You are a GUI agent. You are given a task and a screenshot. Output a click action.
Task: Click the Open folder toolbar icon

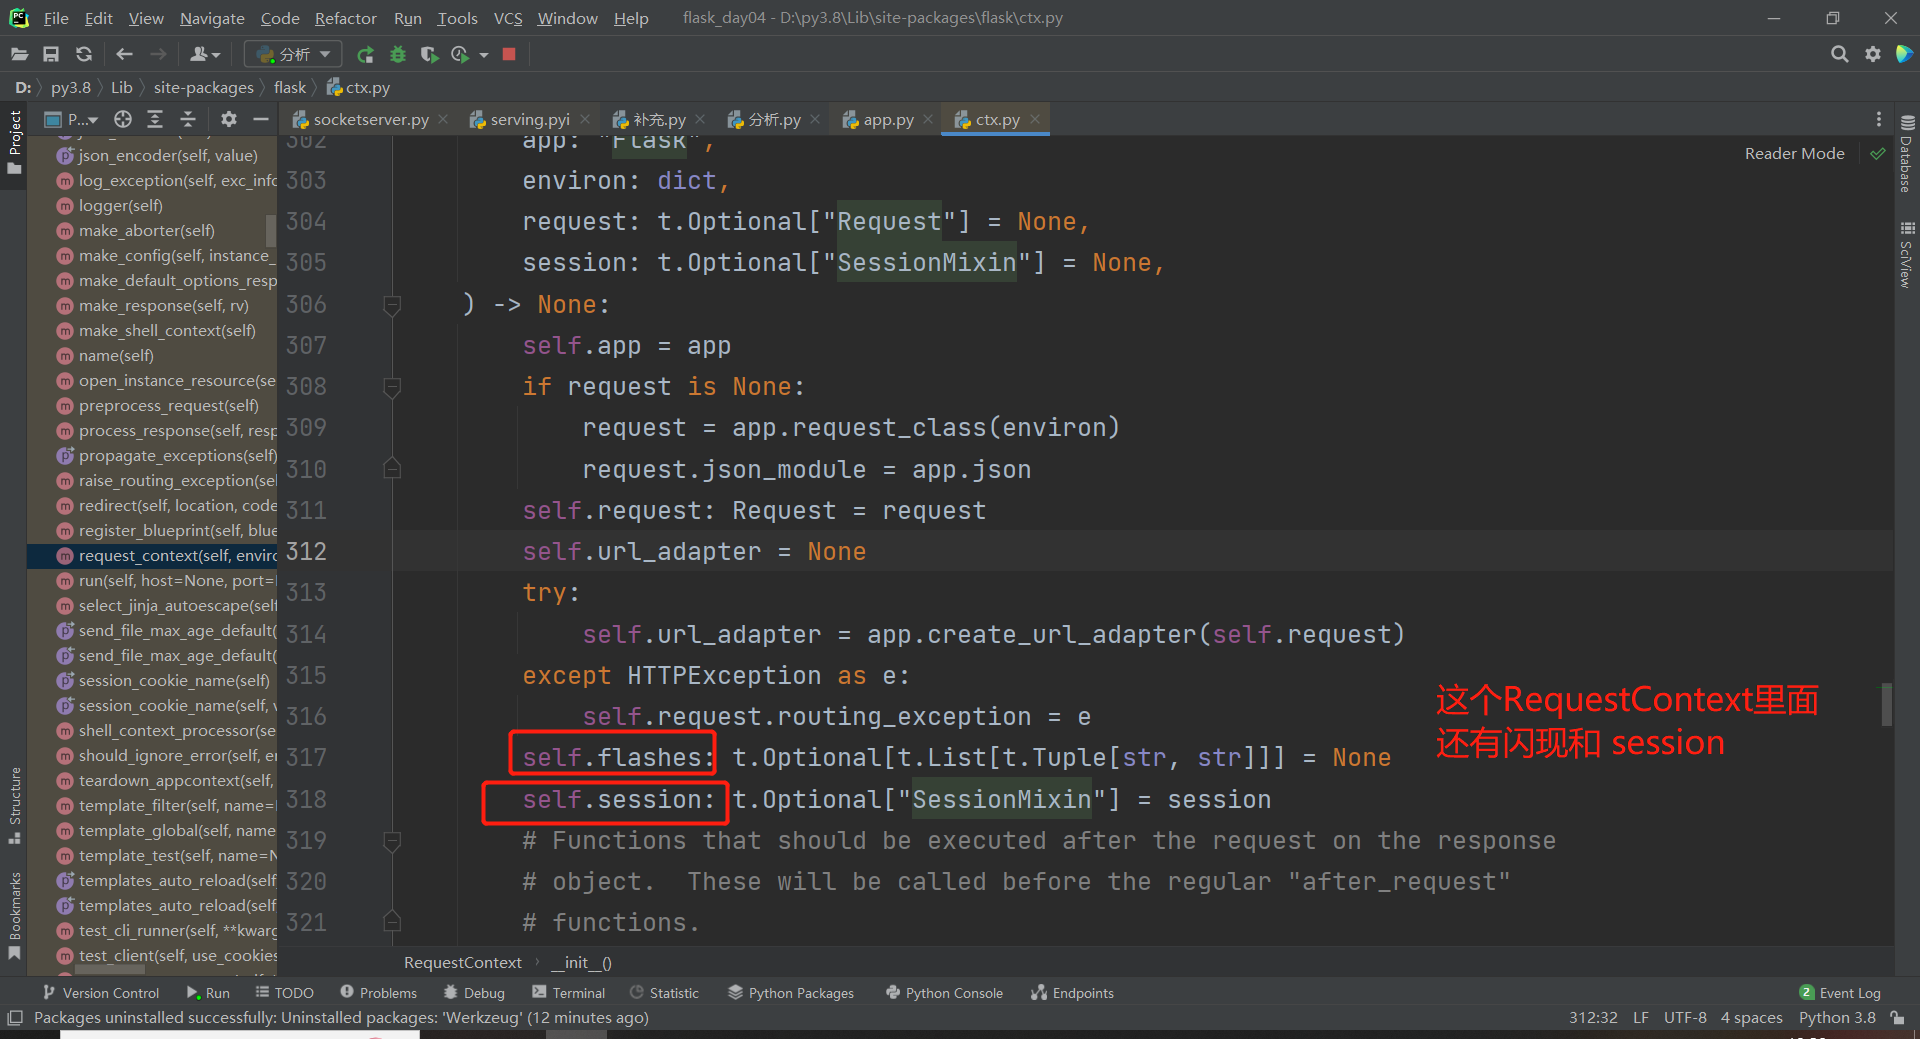19,54
